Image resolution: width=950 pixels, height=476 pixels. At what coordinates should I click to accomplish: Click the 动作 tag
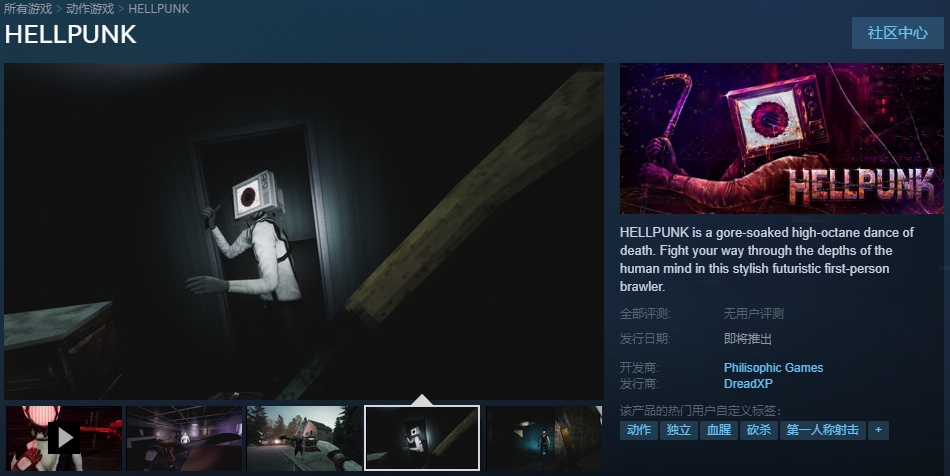tap(639, 430)
